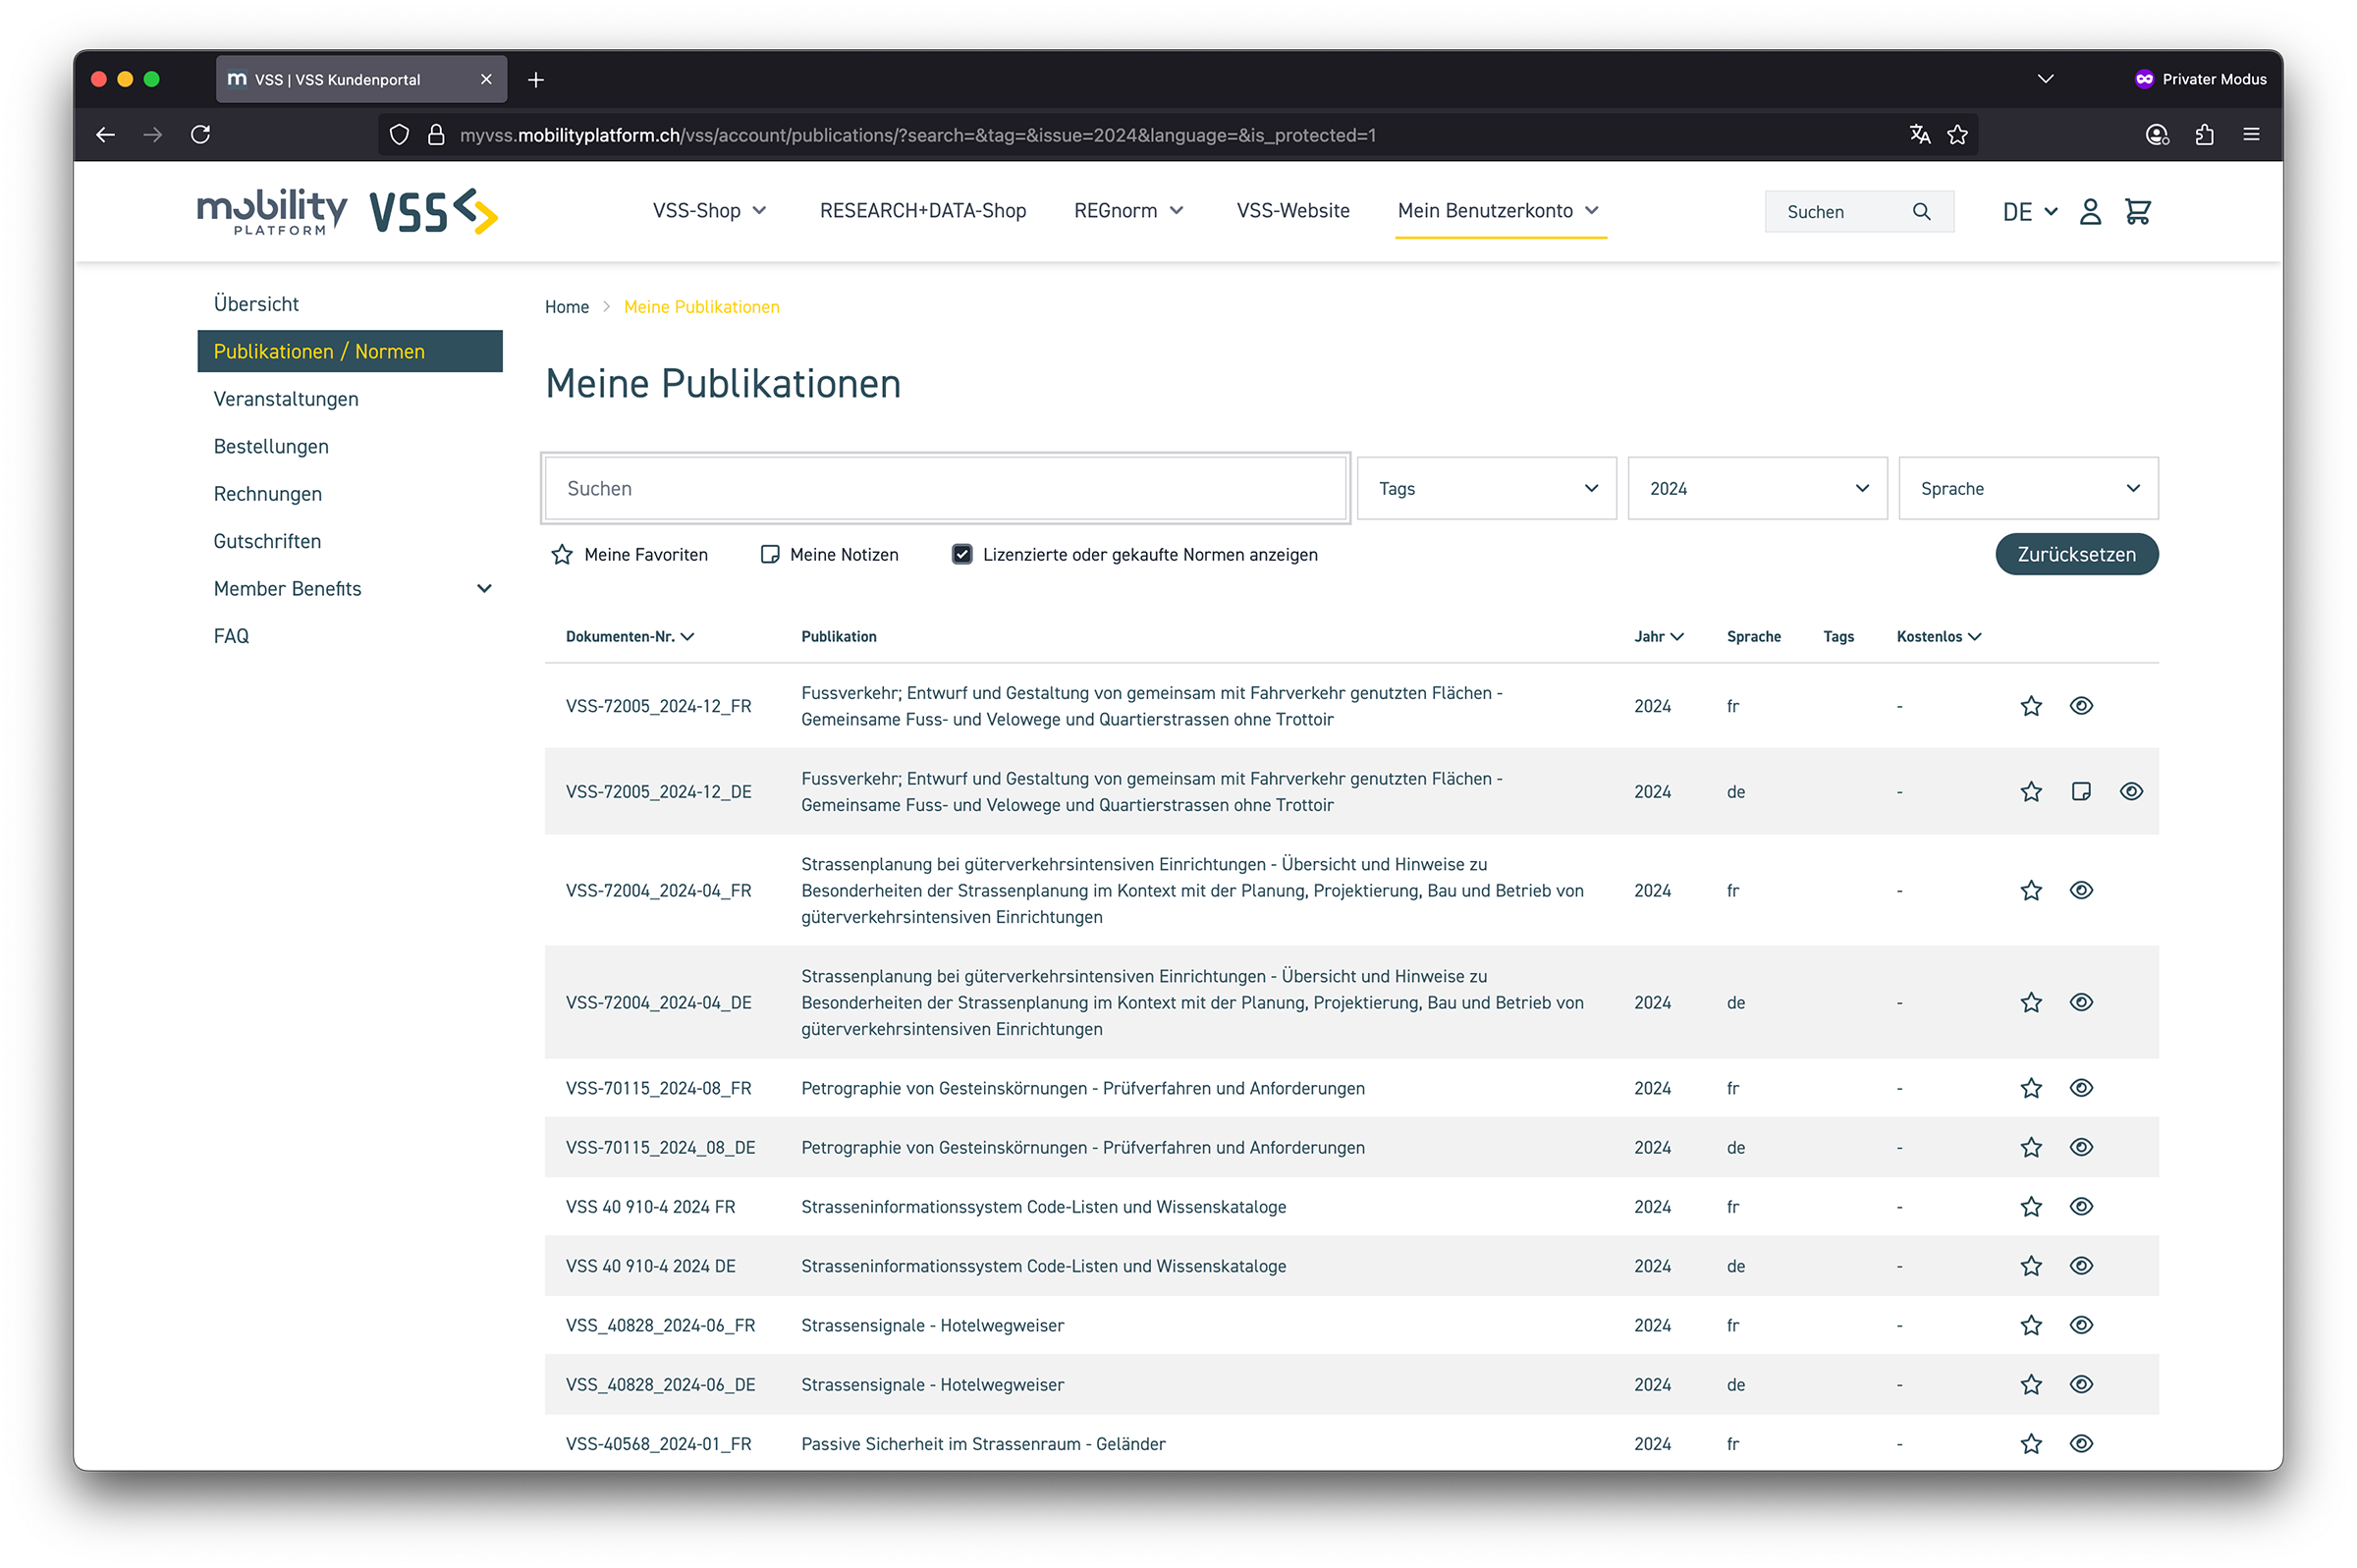Toggle Meine Favoriten filter
Viewport: 2357px width, 1568px height.
pos(629,555)
